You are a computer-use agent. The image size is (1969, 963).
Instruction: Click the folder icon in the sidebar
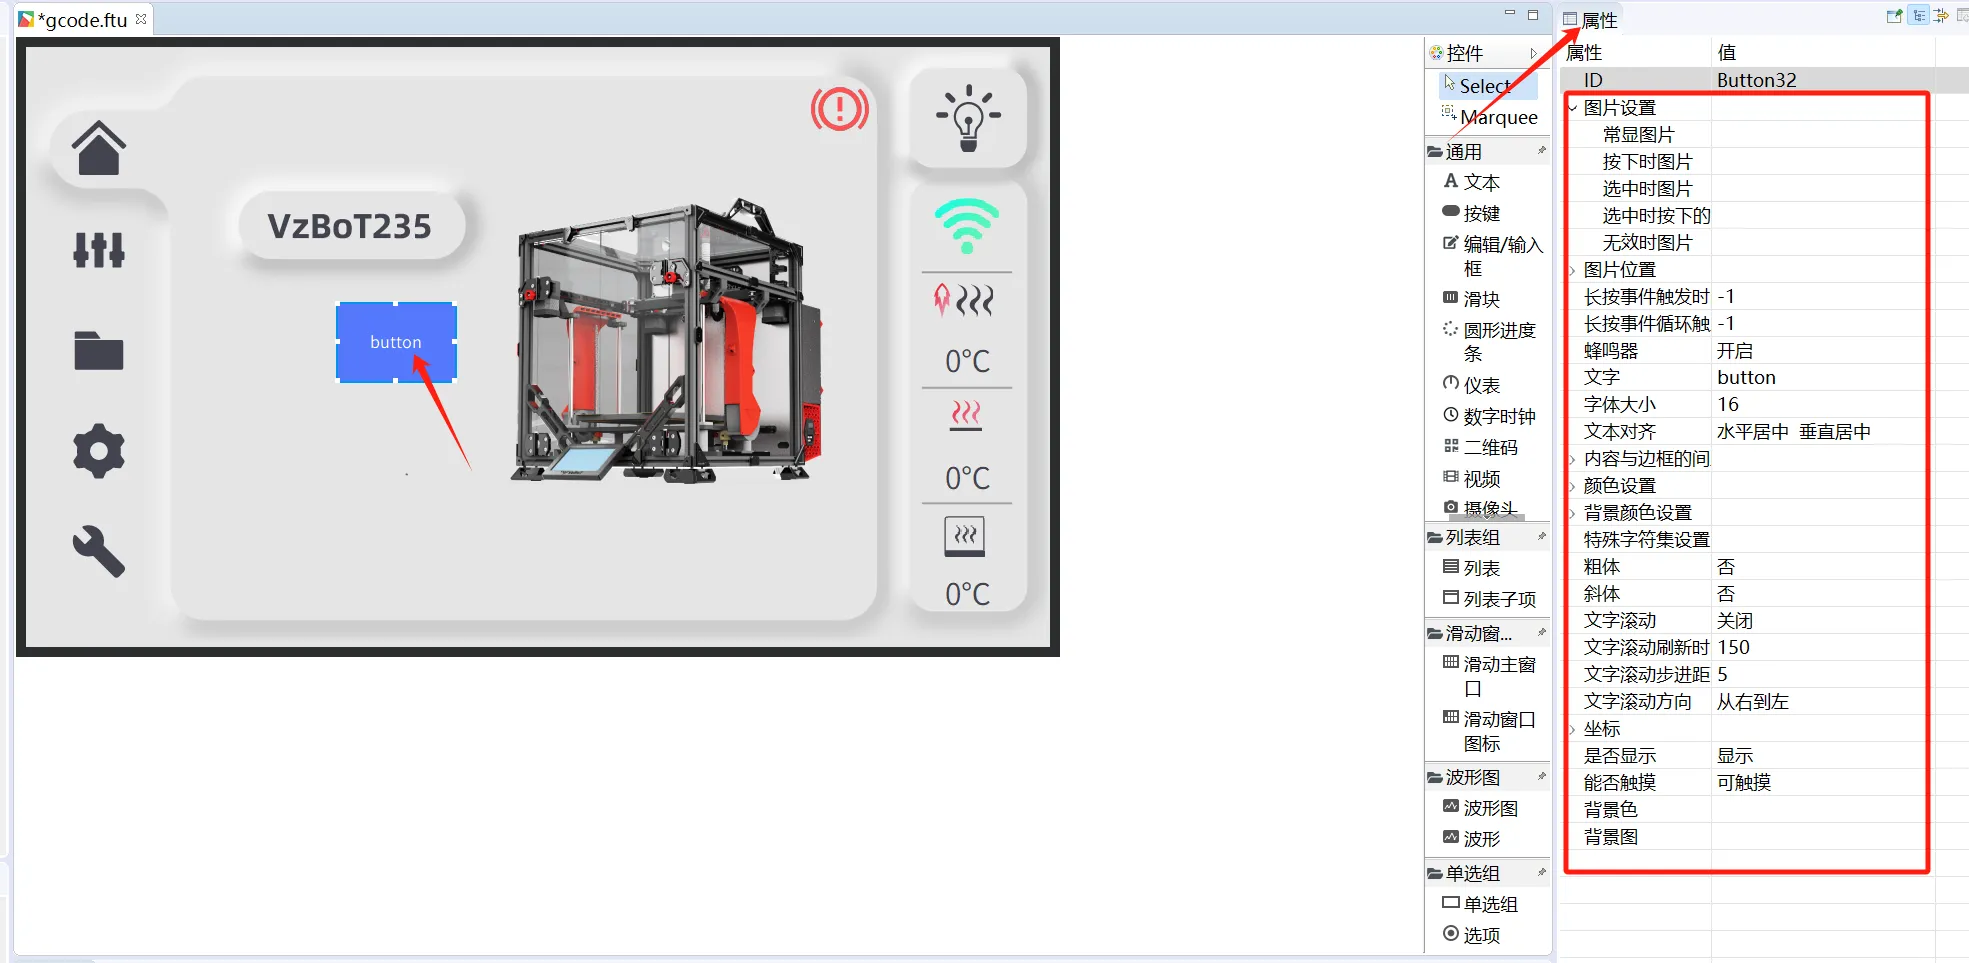[x=99, y=351]
